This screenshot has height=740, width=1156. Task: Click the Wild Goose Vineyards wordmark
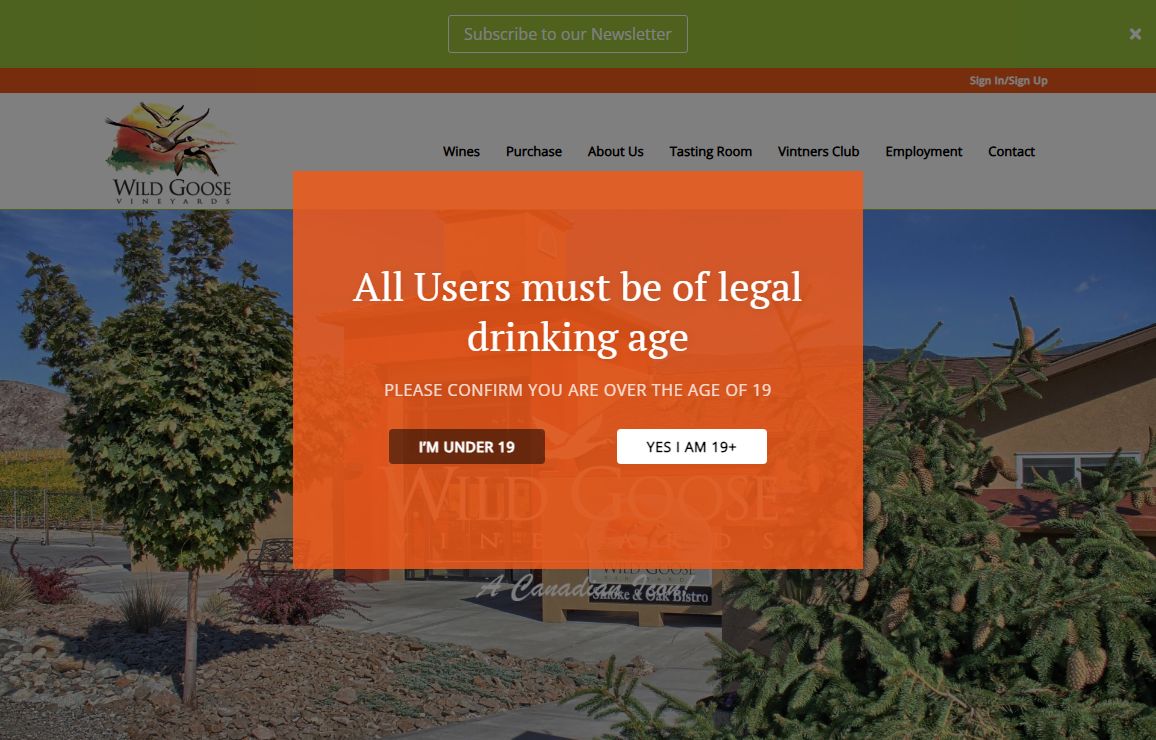[173, 191]
